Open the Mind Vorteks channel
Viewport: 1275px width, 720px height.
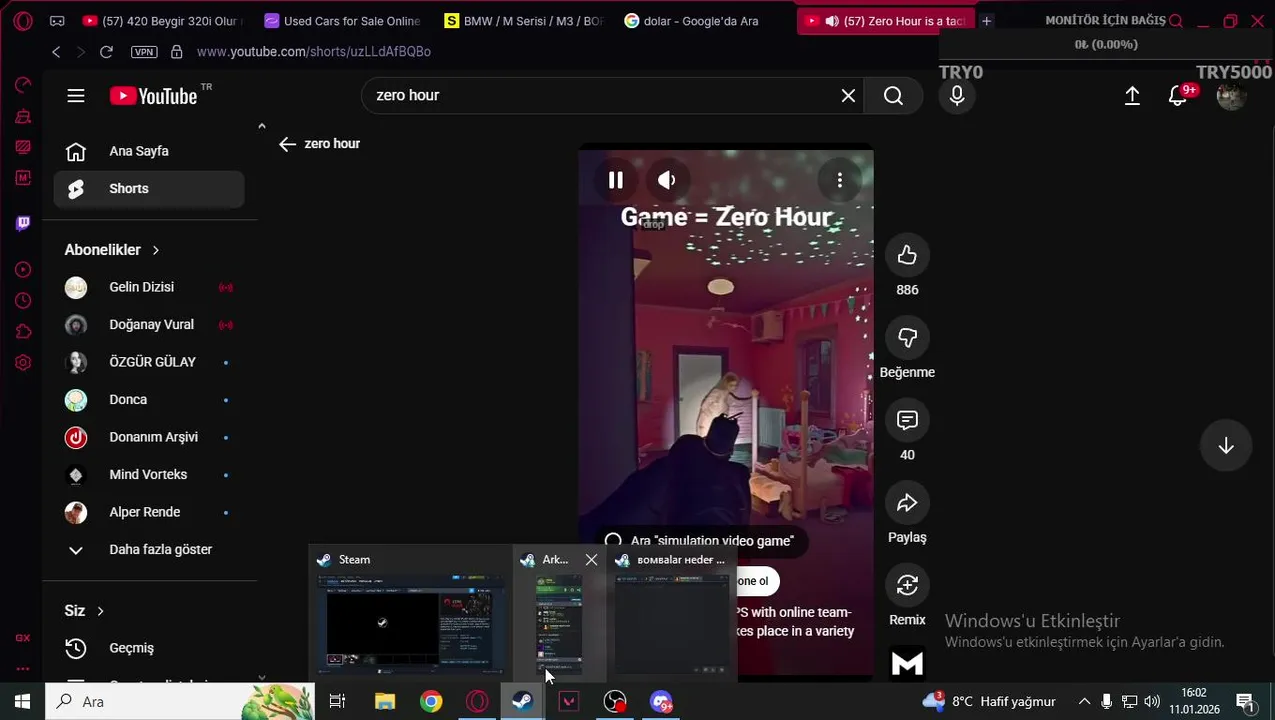tap(149, 475)
